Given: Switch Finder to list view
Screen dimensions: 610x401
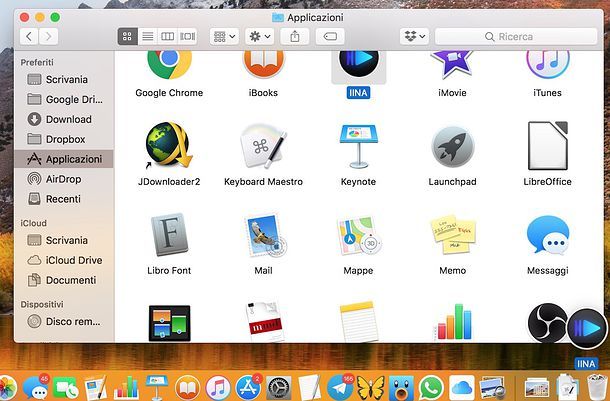Looking at the screenshot, I should click(x=147, y=37).
